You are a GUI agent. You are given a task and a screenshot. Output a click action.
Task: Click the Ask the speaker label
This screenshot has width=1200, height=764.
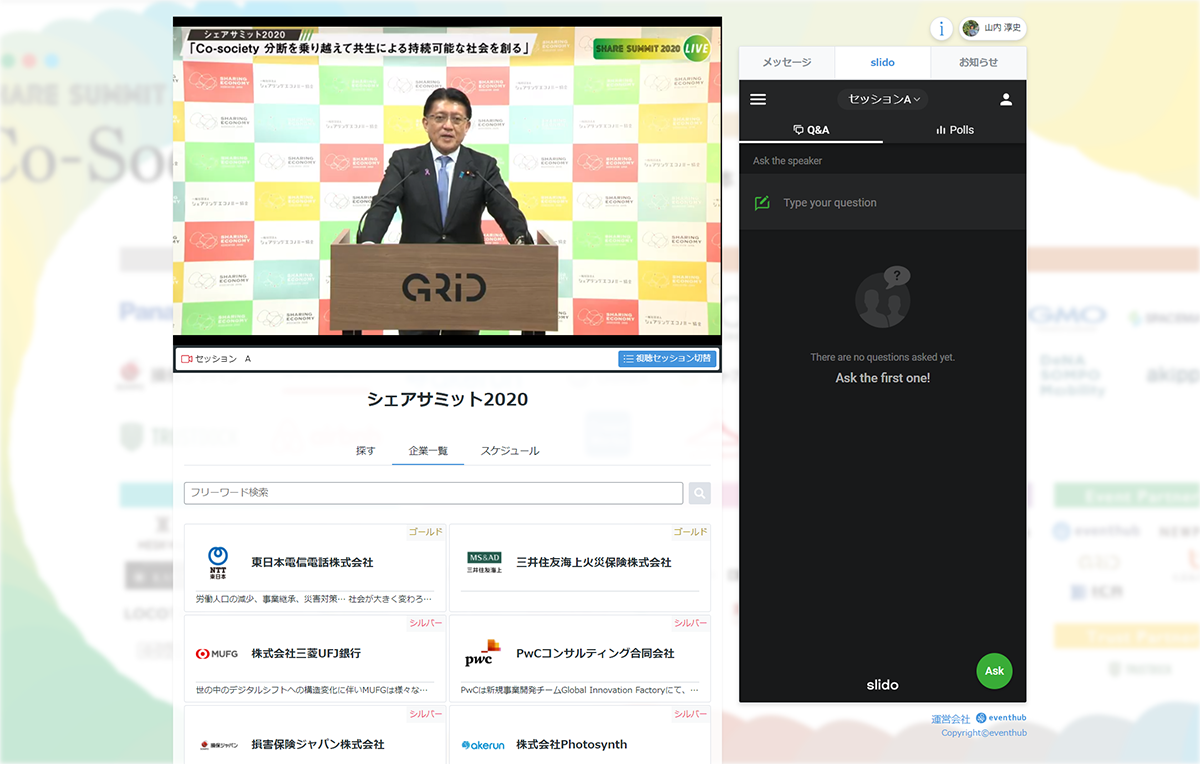(x=788, y=161)
